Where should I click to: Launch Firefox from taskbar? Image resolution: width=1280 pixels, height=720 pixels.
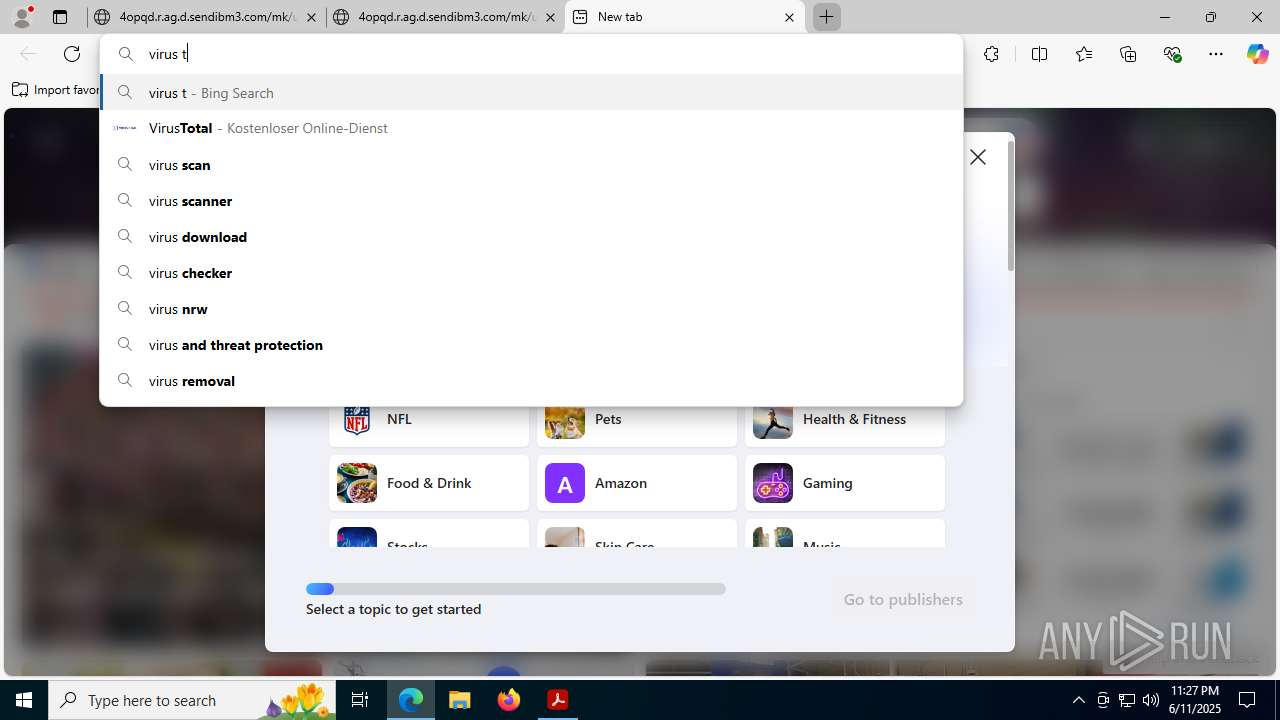click(x=509, y=700)
